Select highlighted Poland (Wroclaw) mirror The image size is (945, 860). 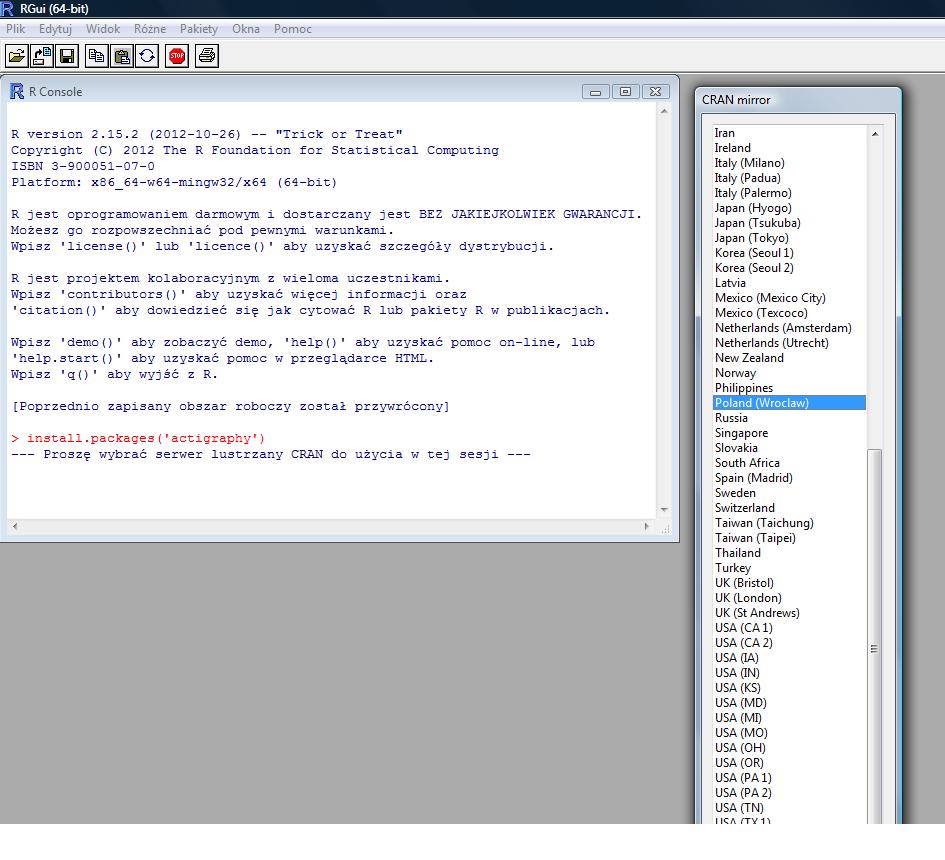789,403
